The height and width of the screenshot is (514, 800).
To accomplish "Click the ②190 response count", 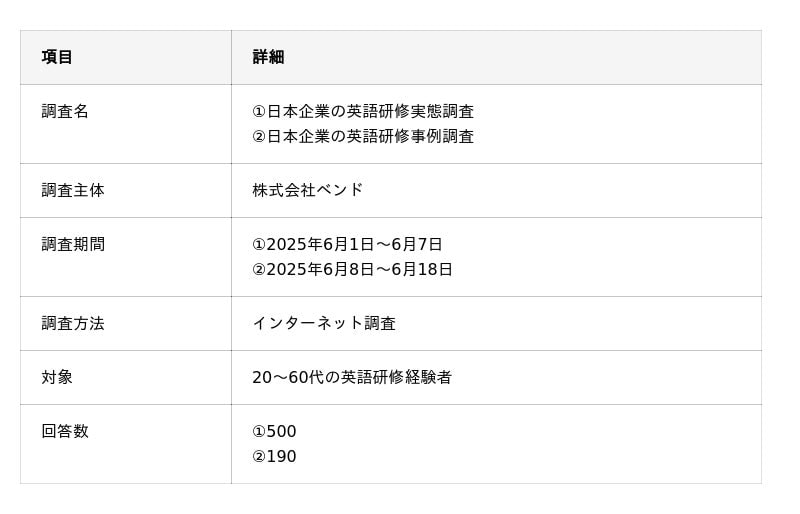I will pos(274,457).
